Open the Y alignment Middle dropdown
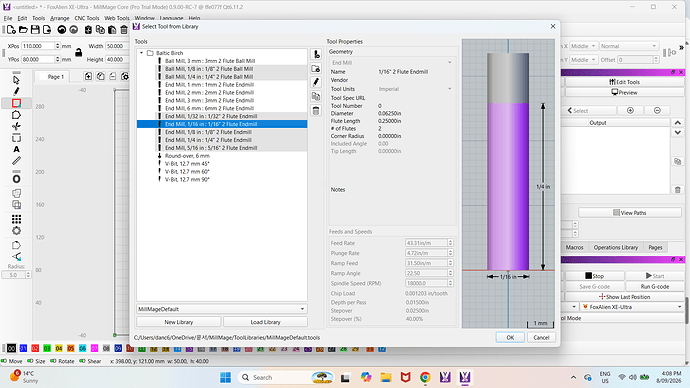Image resolution: width=690 pixels, height=388 pixels. (583, 59)
